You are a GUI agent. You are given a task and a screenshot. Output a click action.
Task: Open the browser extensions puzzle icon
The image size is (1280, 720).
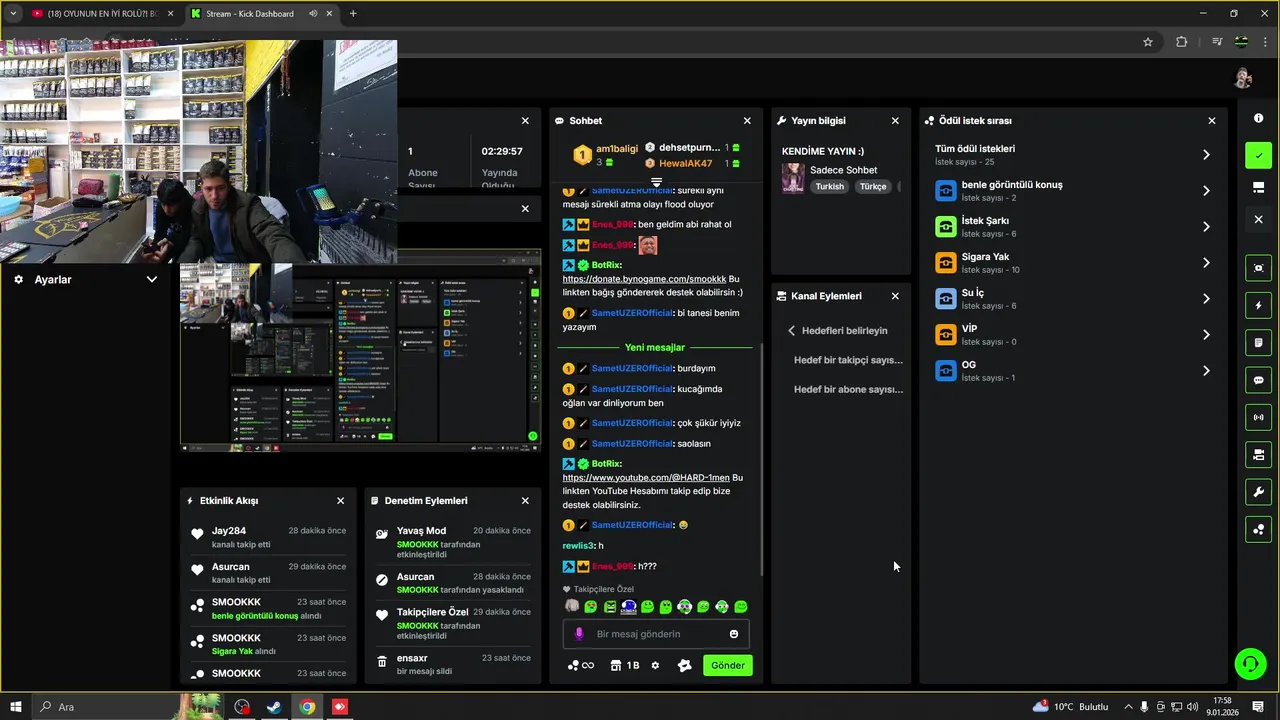click(x=1181, y=42)
